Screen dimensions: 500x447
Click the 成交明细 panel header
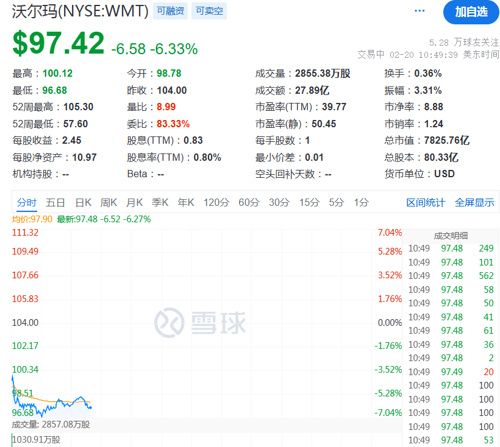451,236
